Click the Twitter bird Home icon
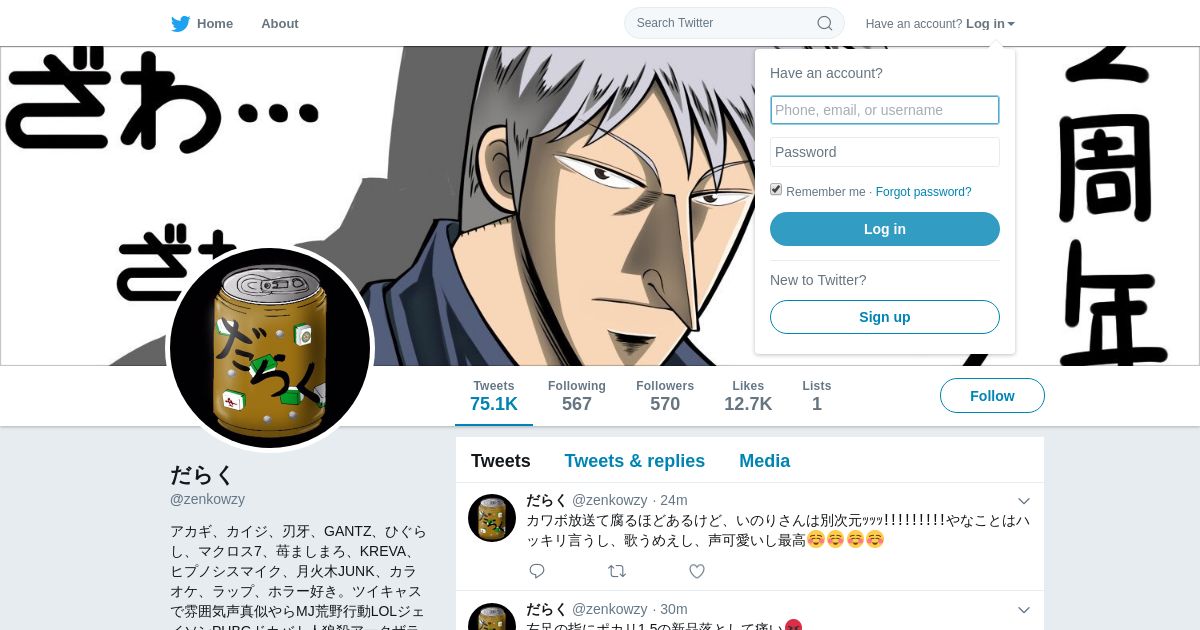 coord(181,24)
